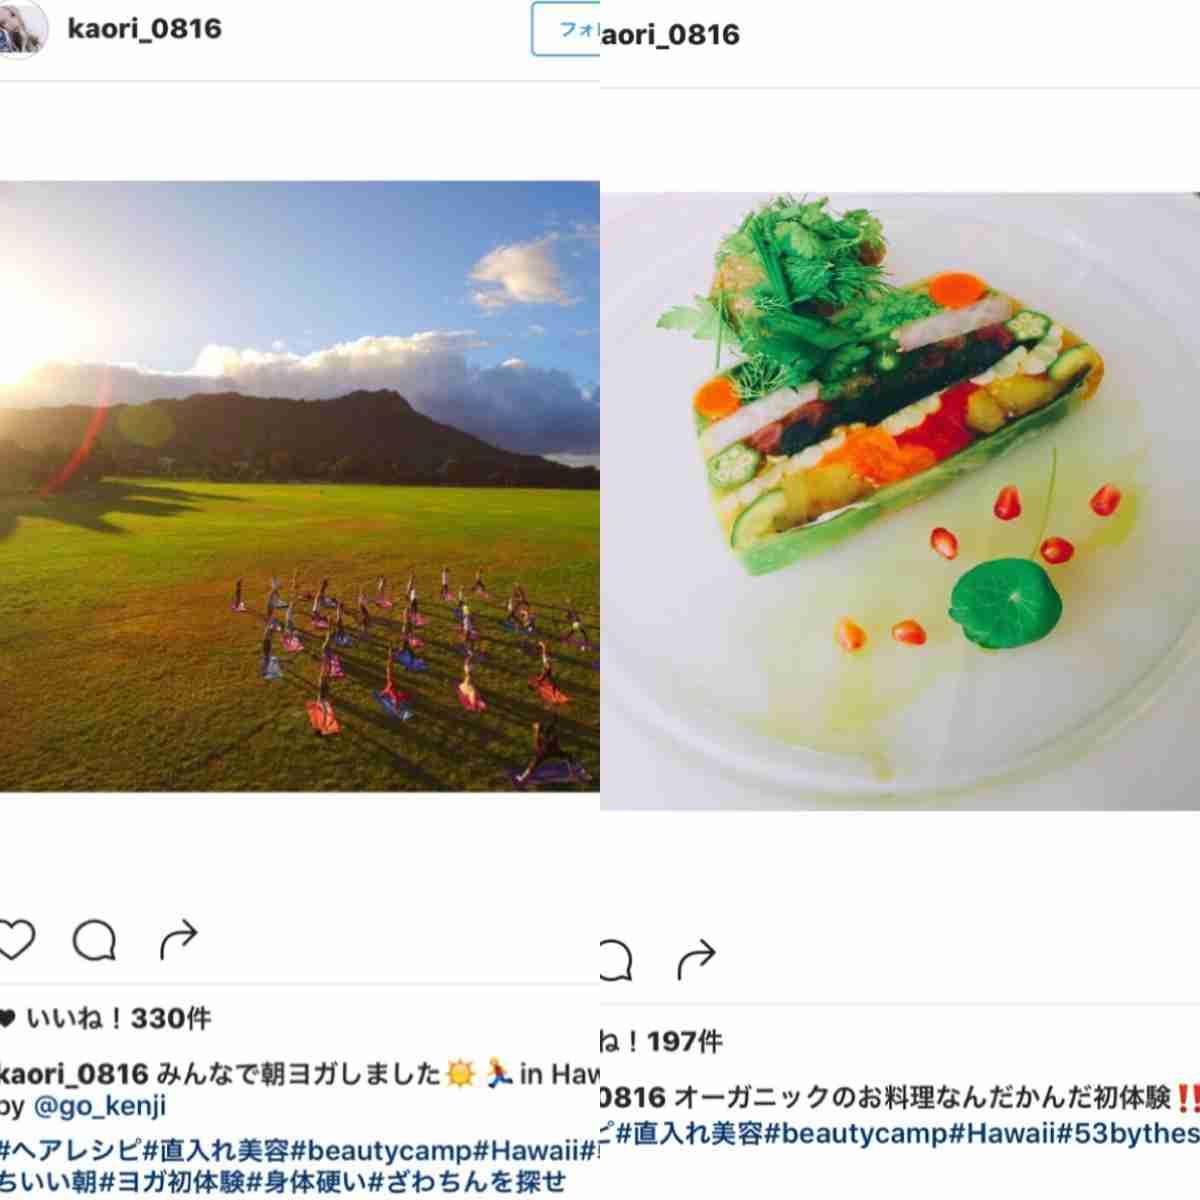Image resolution: width=1200 pixels, height=1200 pixels.
Task: Open comments on the organic food post
Action: coord(616,960)
